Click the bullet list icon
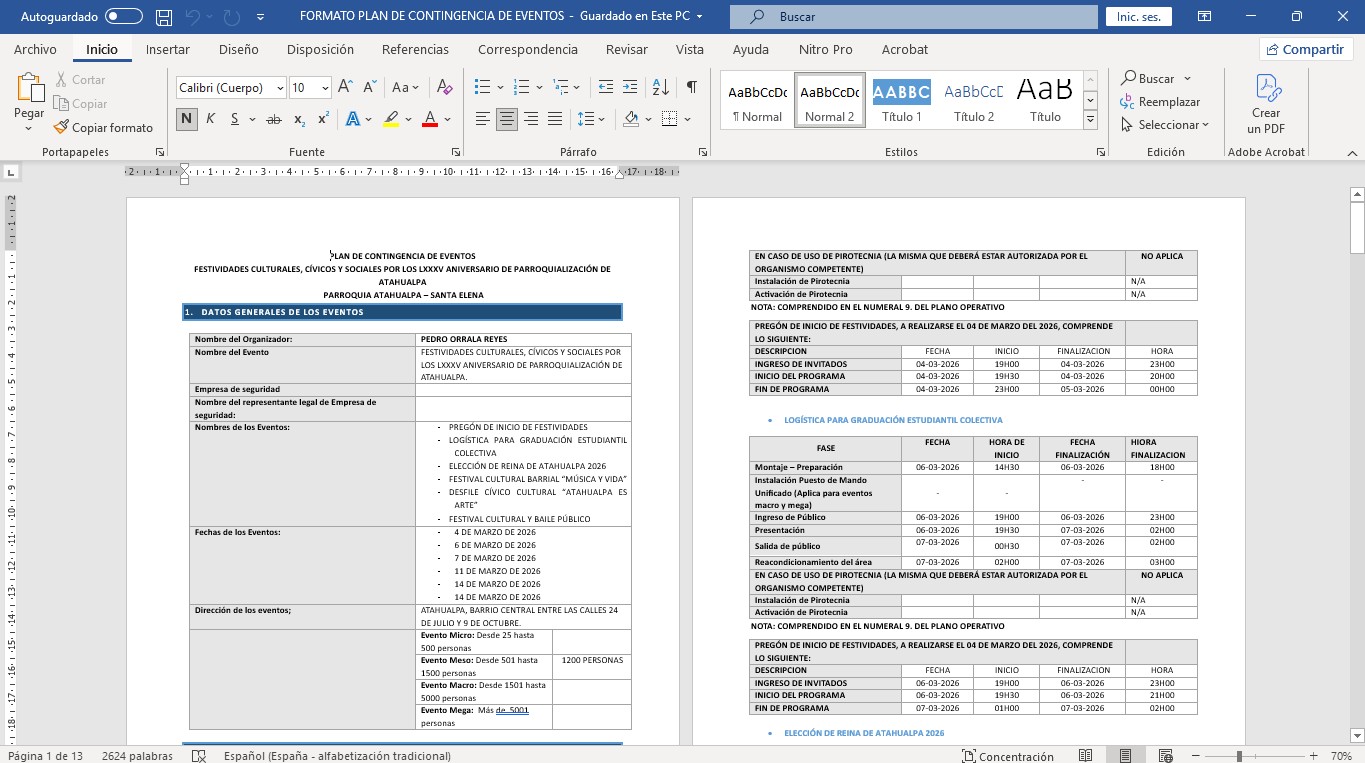 pyautogui.click(x=483, y=88)
